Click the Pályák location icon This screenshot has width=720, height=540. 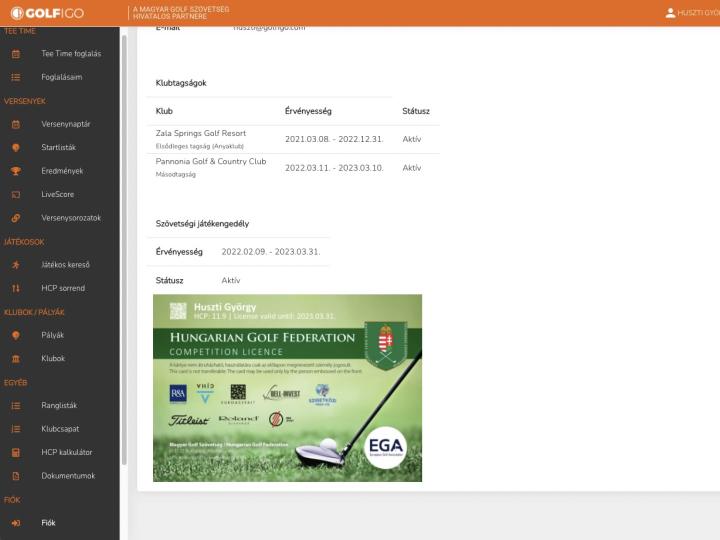16,335
